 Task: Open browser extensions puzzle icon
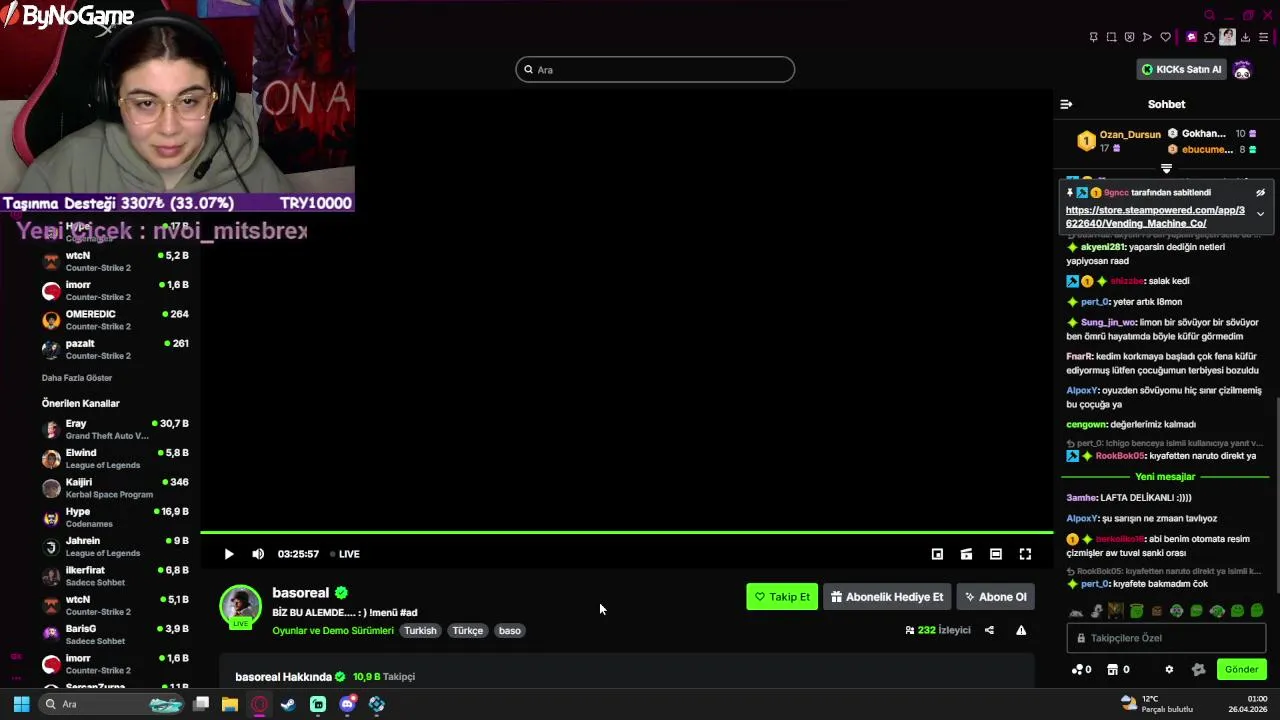tap(1209, 37)
